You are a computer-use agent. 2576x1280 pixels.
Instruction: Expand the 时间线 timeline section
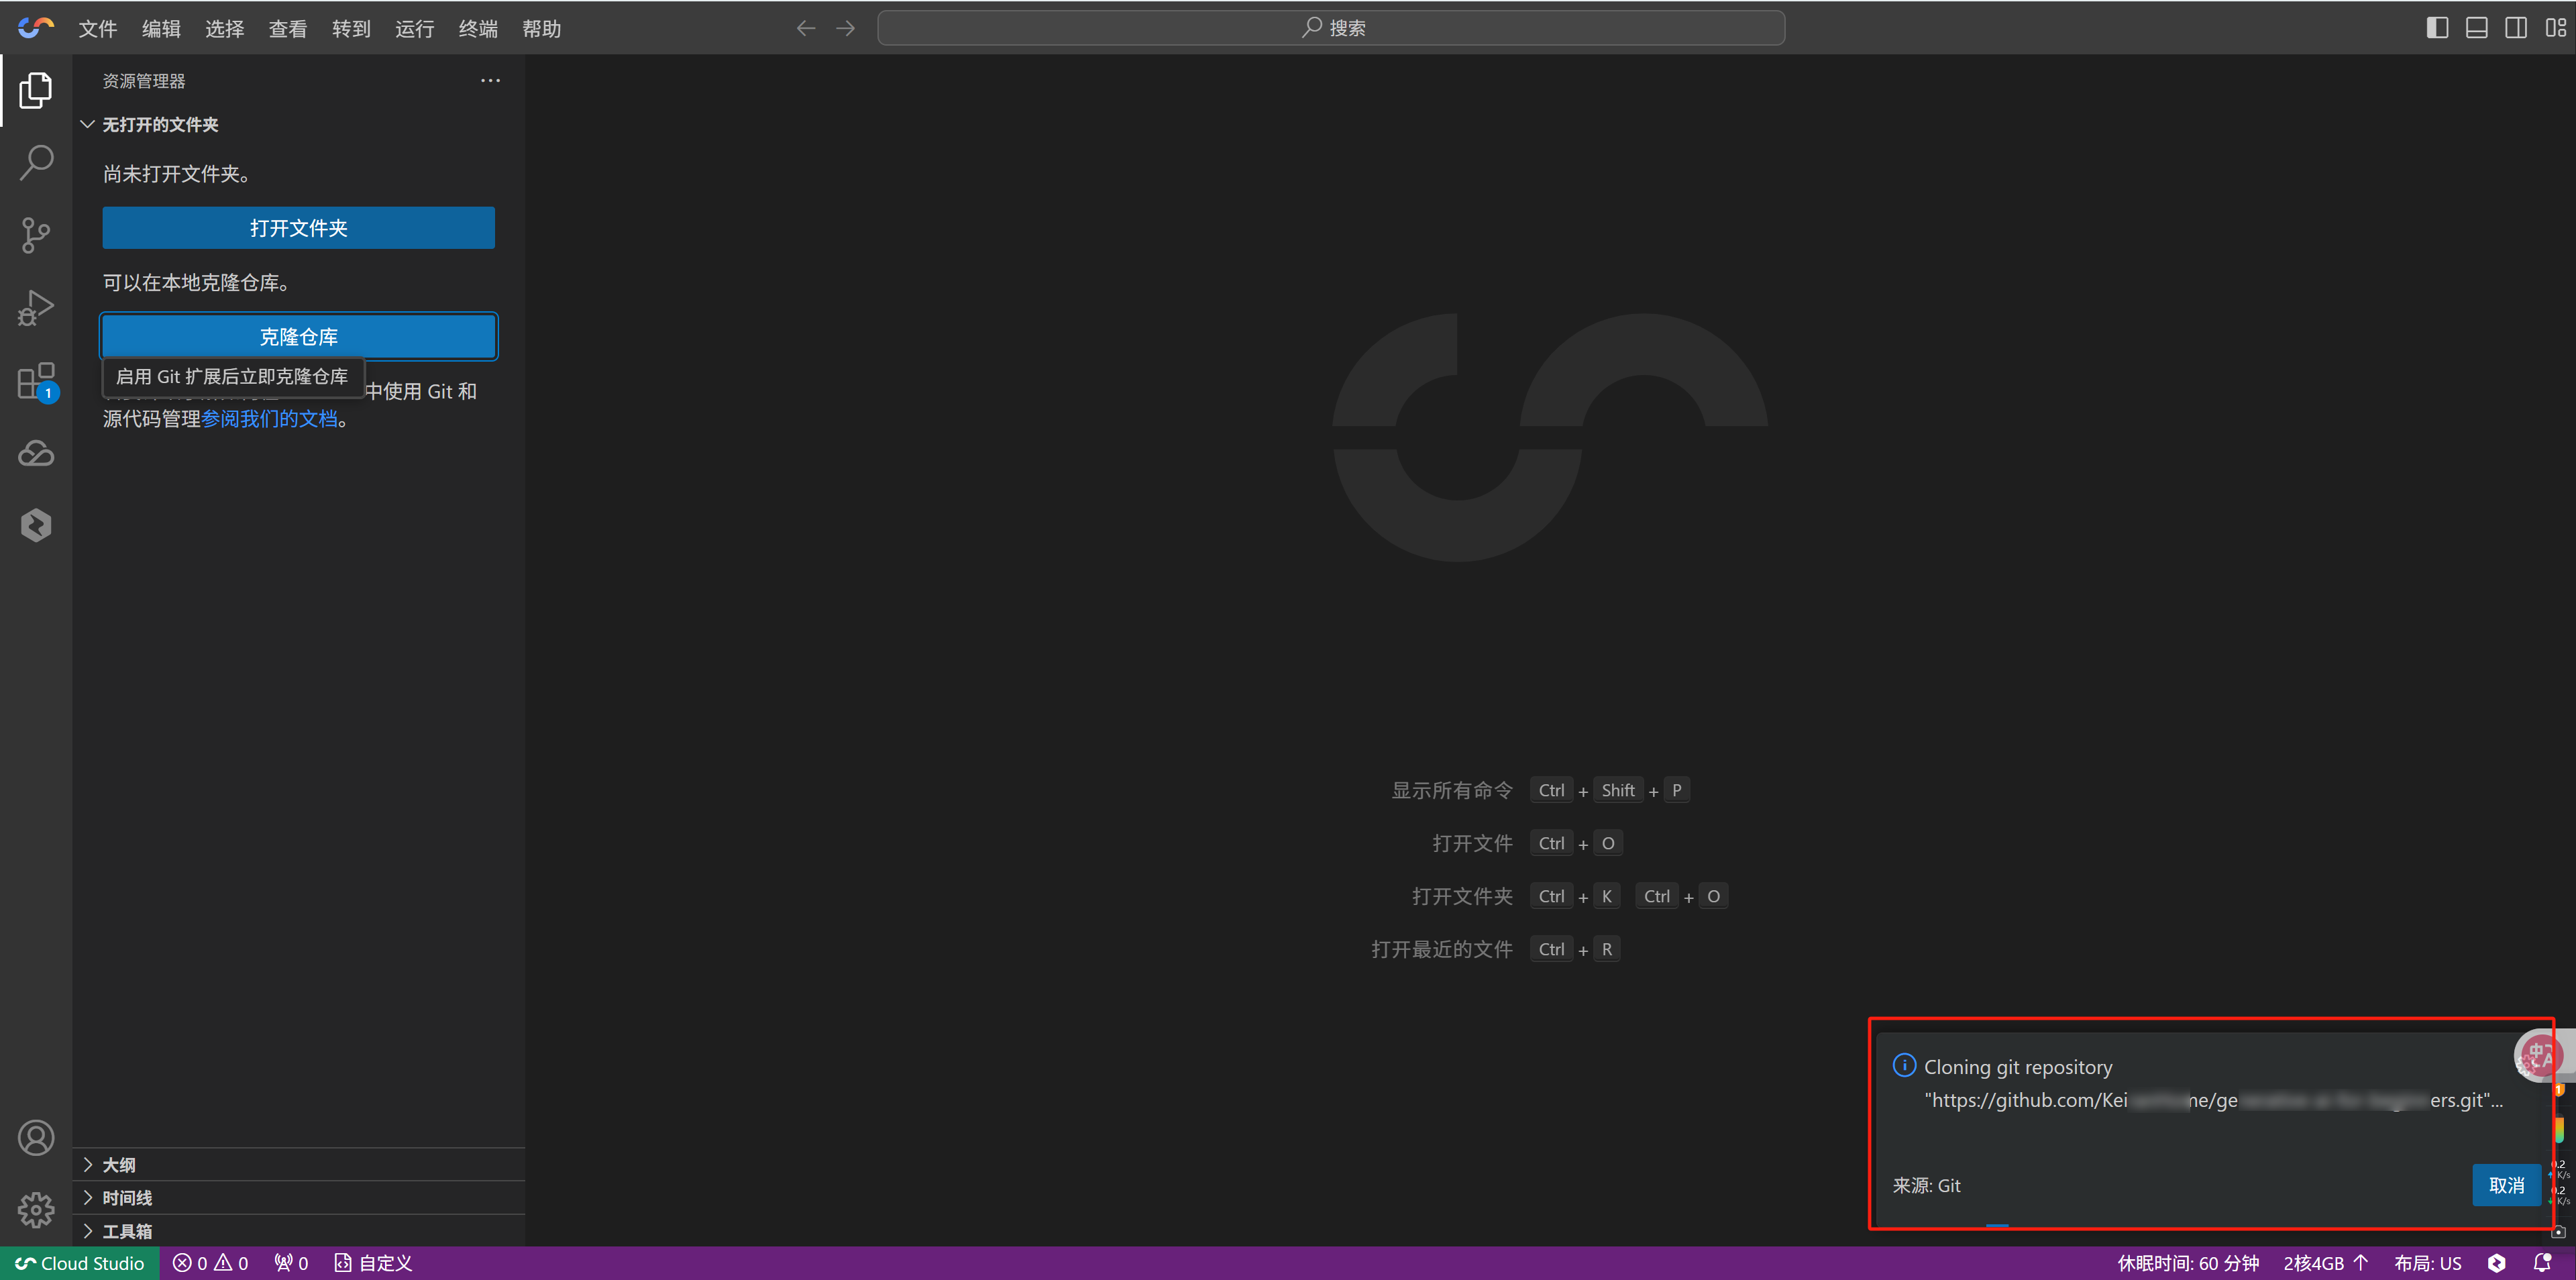(x=127, y=1198)
